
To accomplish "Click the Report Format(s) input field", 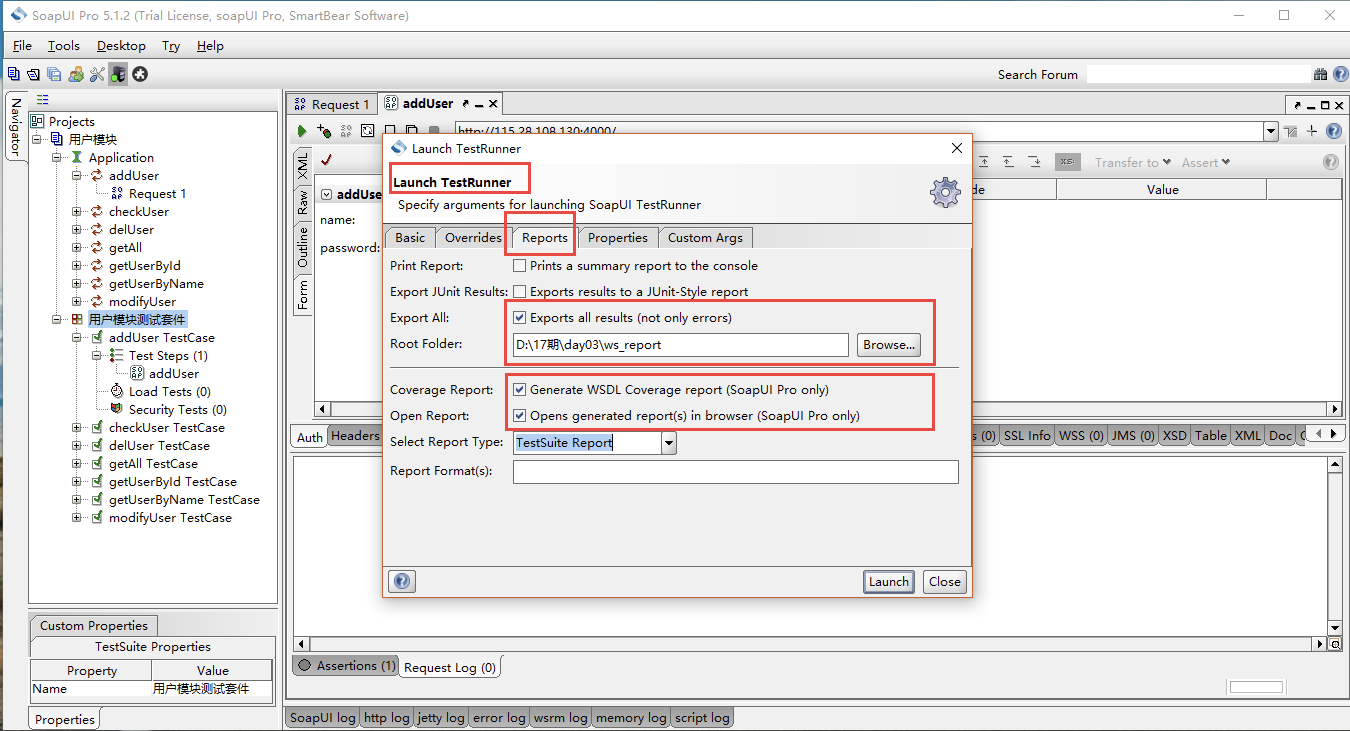I will pyautogui.click(x=735, y=471).
